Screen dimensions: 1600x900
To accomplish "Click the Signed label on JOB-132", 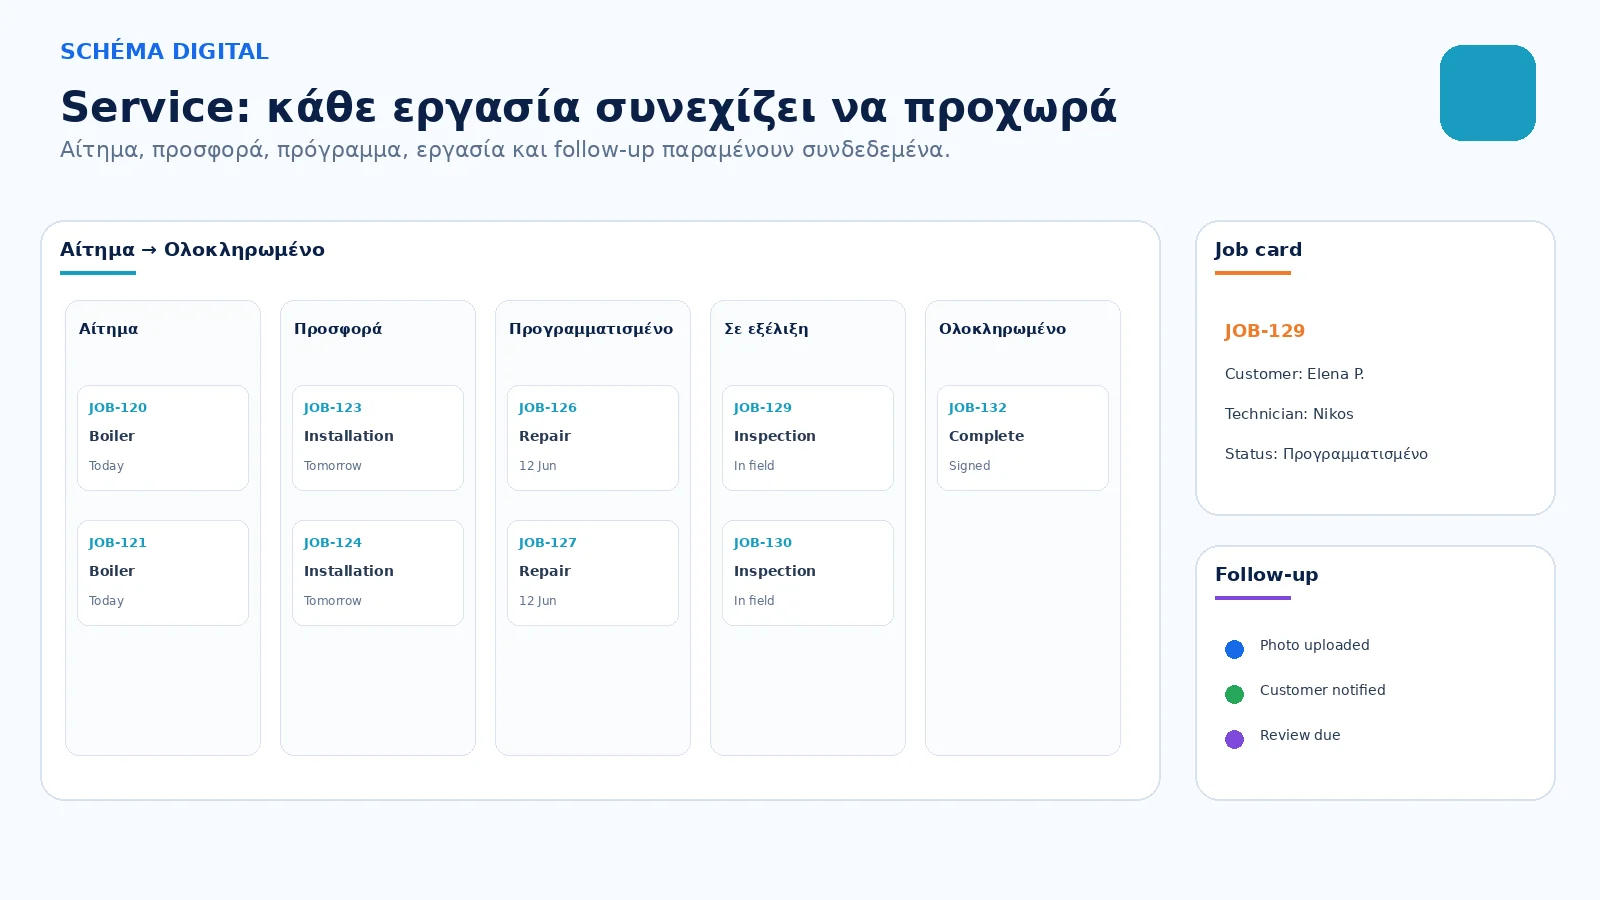I will (x=969, y=466).
